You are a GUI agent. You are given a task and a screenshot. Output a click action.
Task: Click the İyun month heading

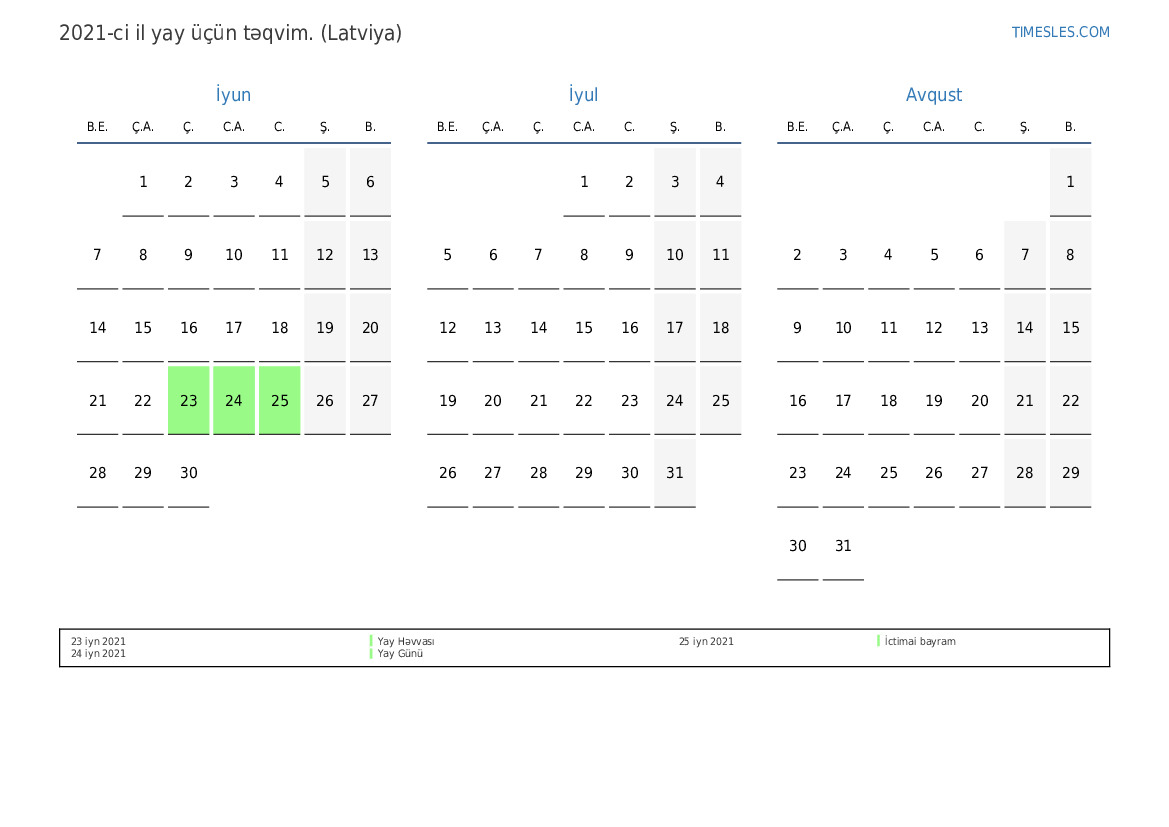(x=233, y=95)
